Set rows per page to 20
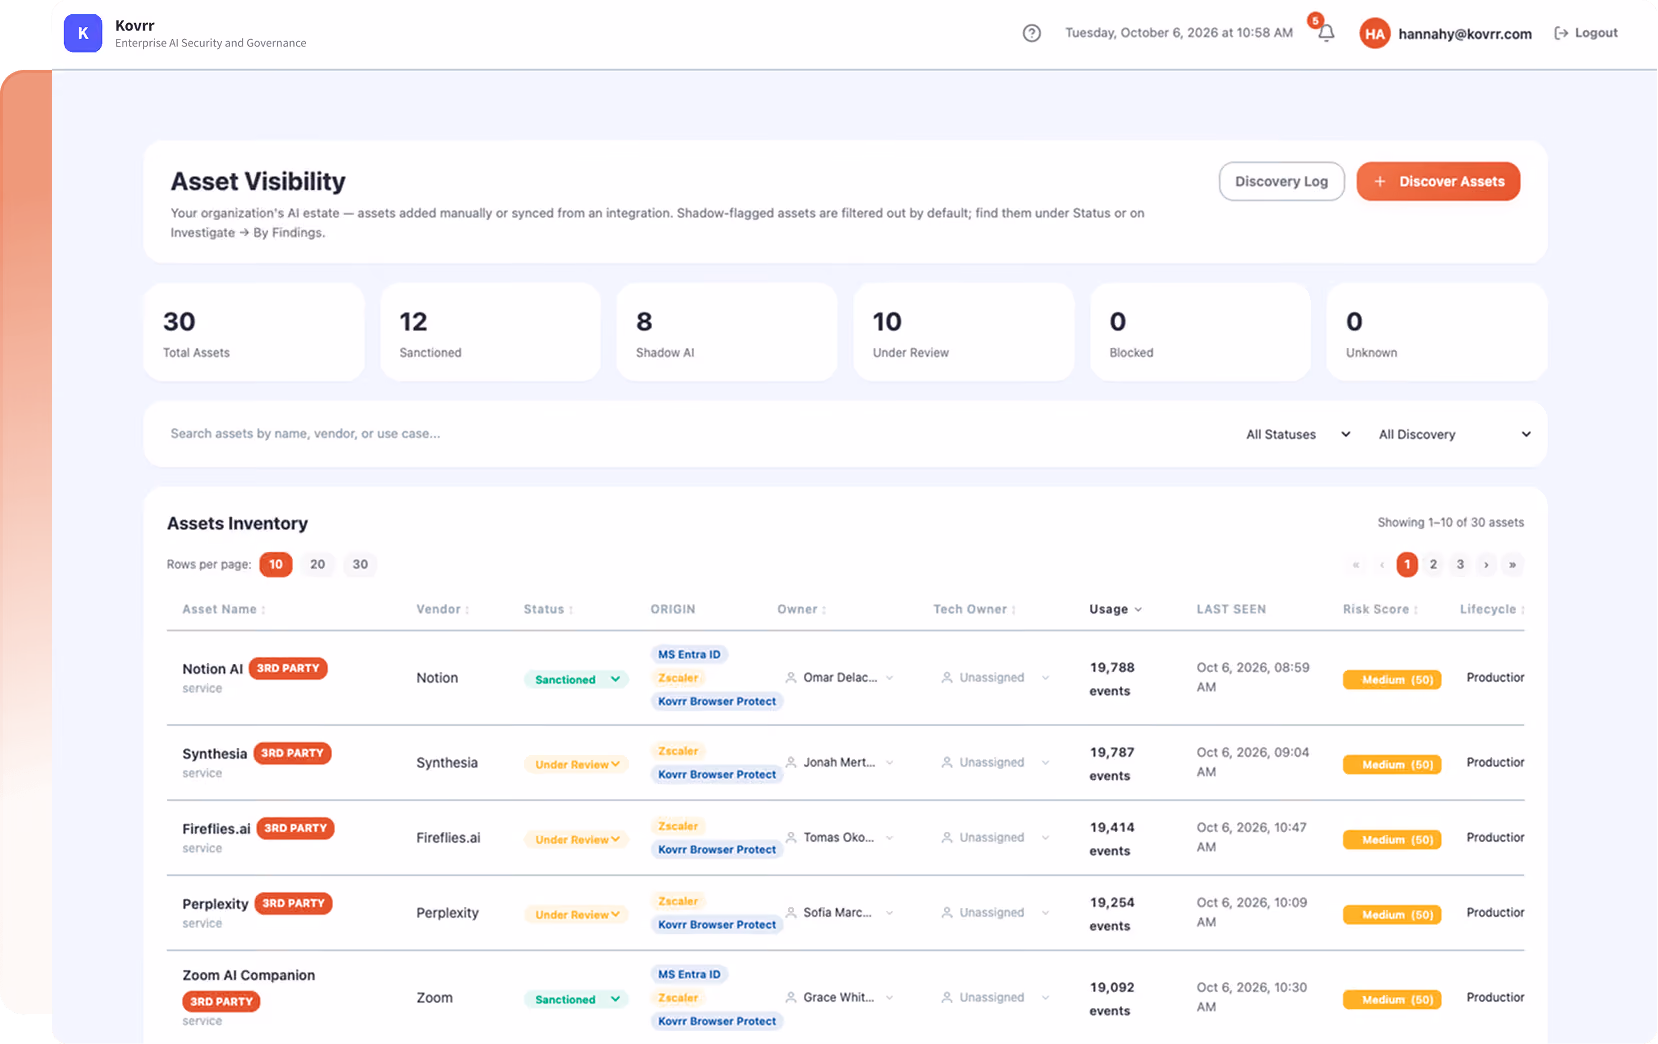Screen dimensions: 1658x1044 click(317, 564)
